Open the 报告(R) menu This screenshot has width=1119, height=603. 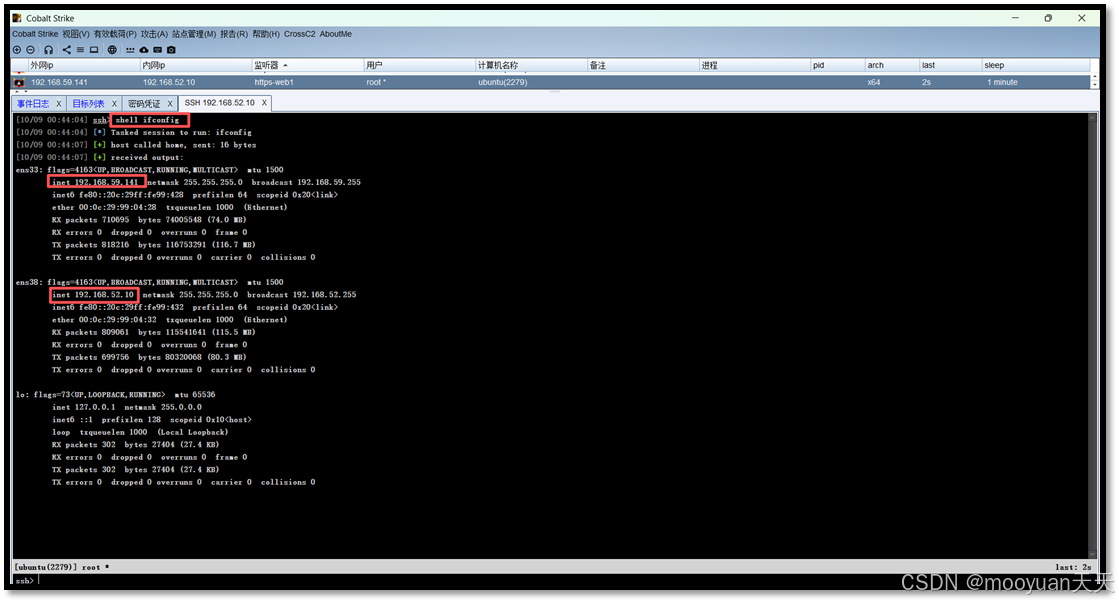234,34
